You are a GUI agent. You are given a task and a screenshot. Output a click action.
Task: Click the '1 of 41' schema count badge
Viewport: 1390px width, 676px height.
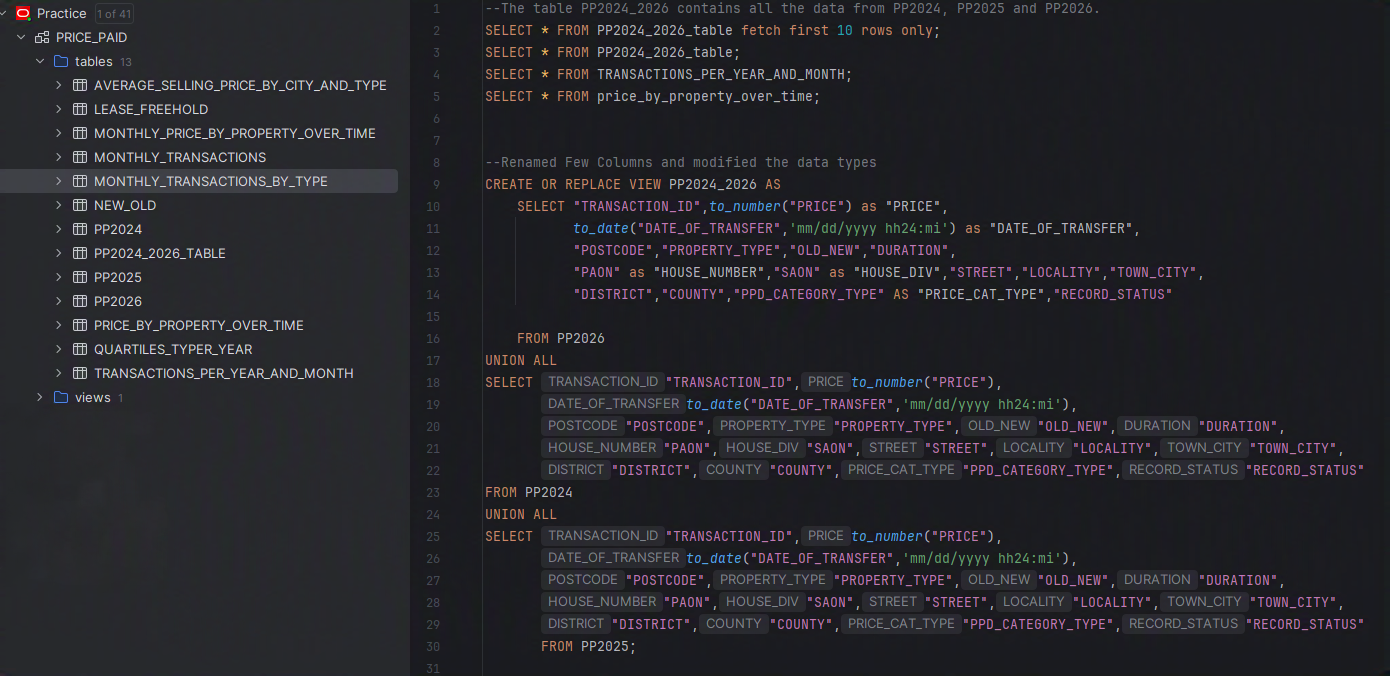click(x=113, y=14)
